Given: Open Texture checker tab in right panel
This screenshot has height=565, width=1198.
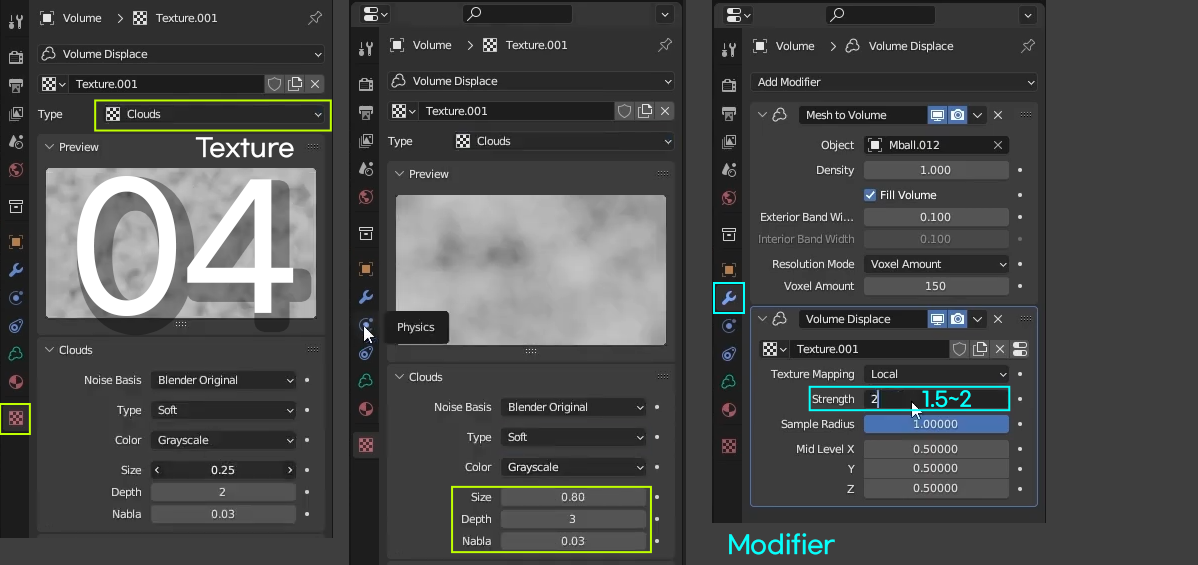Looking at the screenshot, I should pos(729,445).
